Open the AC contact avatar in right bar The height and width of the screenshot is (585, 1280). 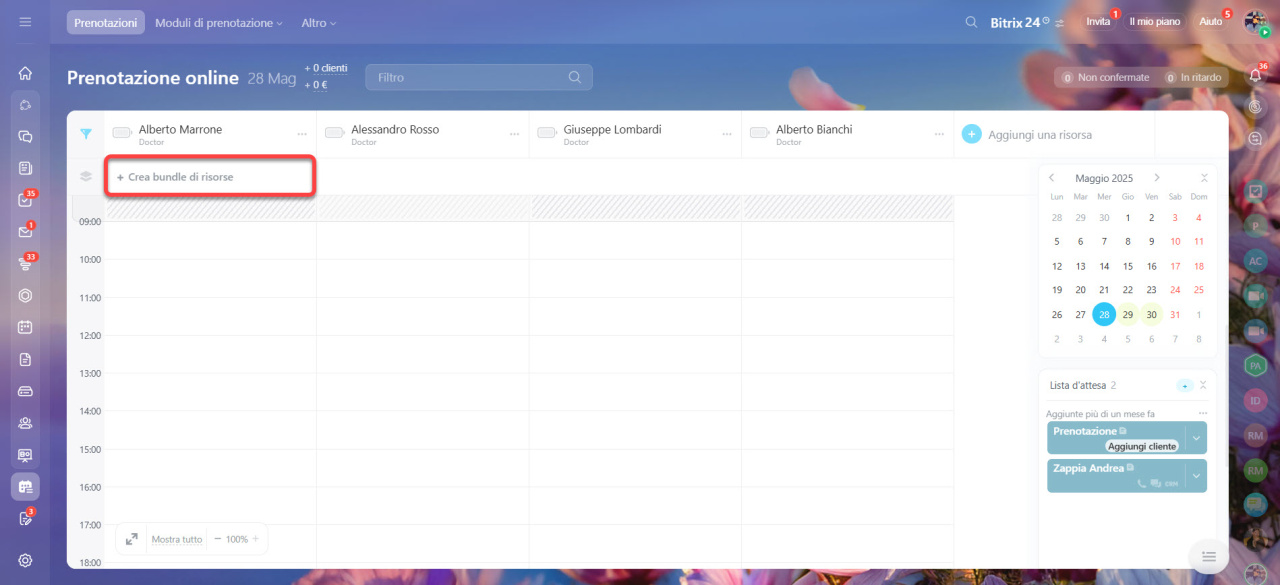(1256, 260)
